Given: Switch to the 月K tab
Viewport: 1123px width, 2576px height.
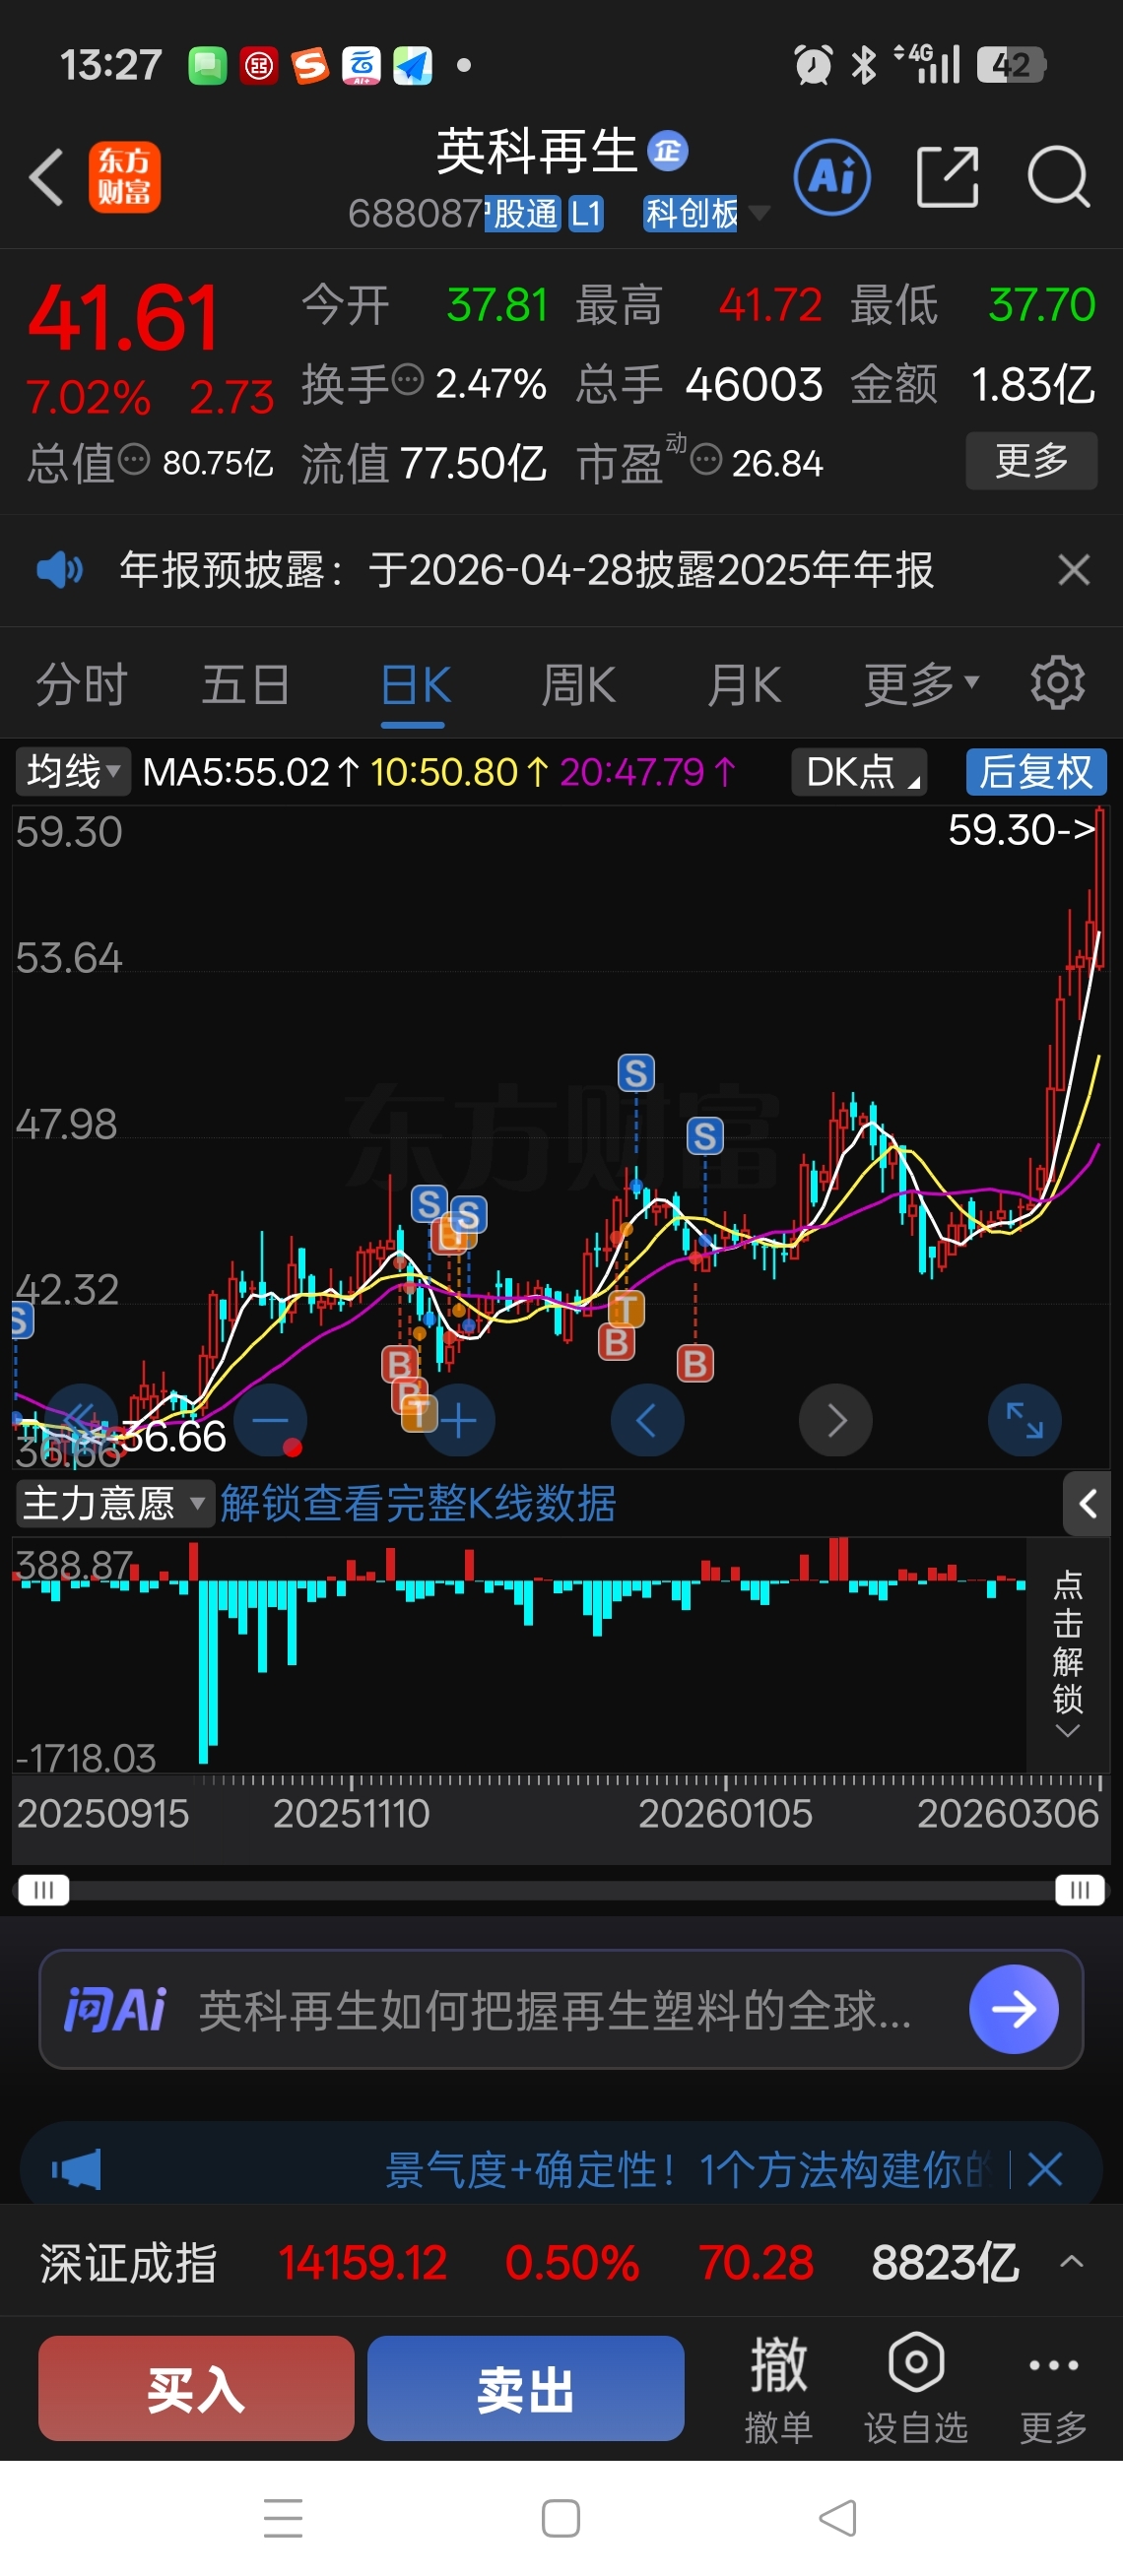Looking at the screenshot, I should [743, 685].
